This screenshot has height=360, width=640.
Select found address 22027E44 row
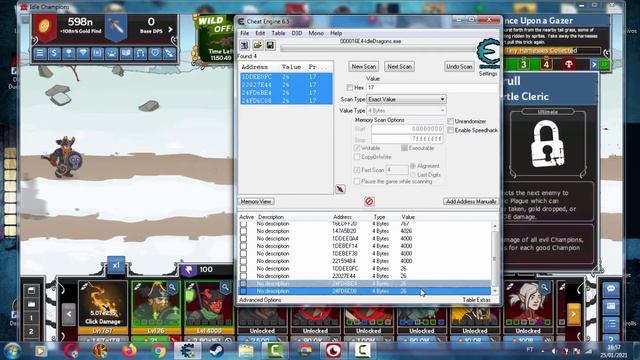[x=286, y=85]
